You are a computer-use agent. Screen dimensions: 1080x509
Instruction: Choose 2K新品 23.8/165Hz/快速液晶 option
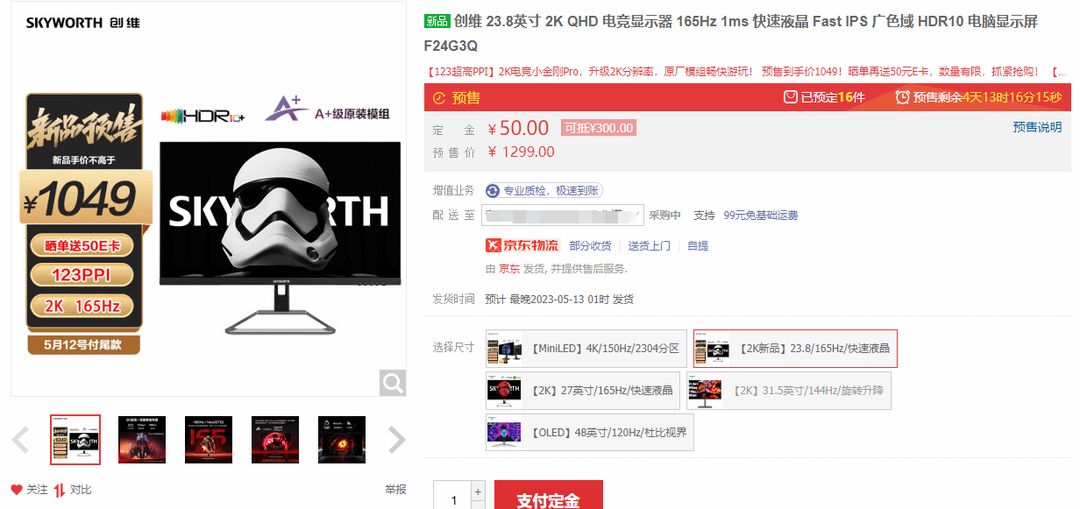pos(795,349)
